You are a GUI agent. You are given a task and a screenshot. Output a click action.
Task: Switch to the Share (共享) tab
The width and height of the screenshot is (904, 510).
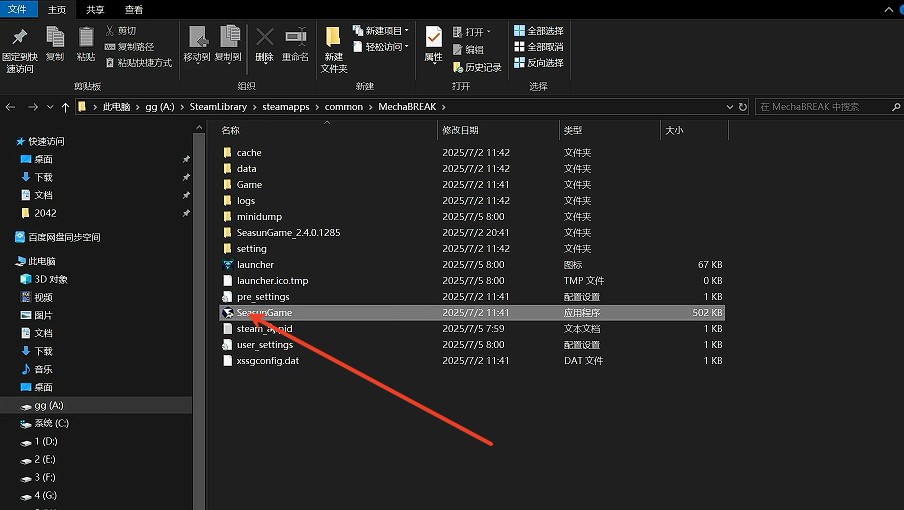[x=93, y=9]
